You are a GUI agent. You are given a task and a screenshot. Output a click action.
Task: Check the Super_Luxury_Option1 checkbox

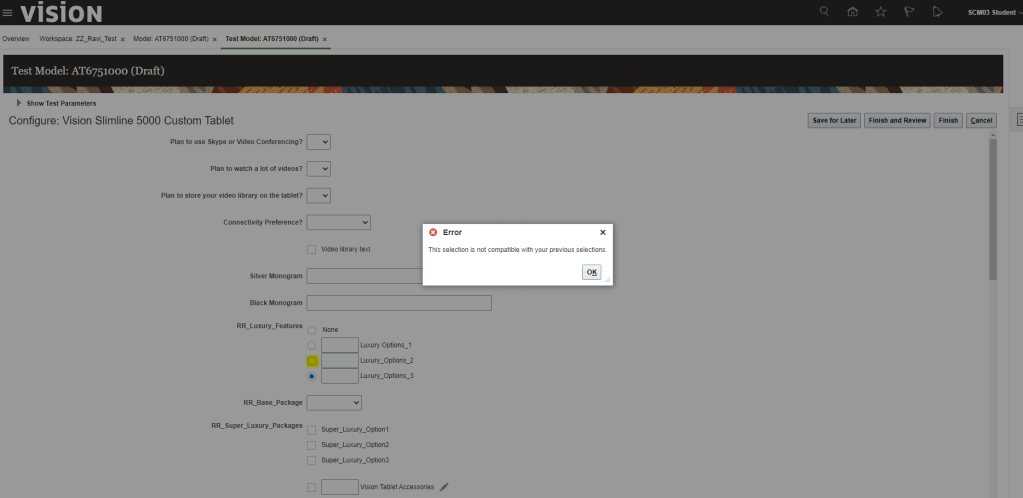point(312,429)
